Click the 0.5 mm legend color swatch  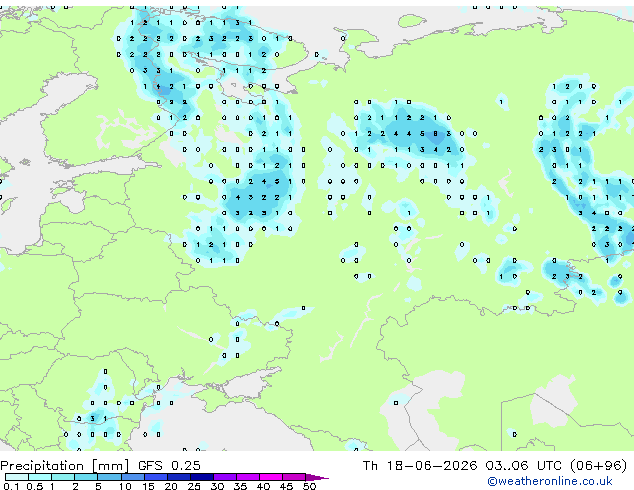[40, 477]
